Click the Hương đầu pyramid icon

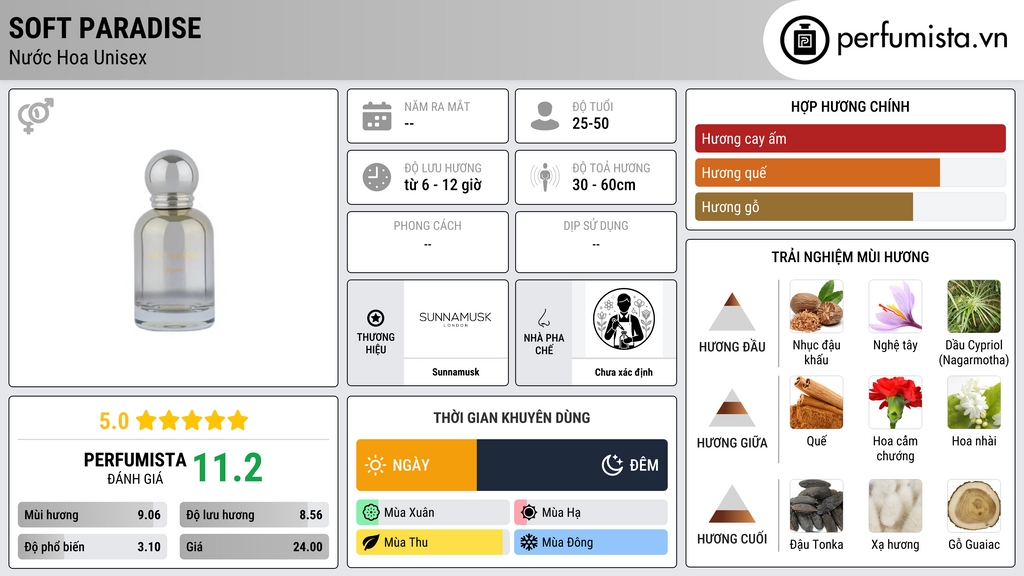732,312
